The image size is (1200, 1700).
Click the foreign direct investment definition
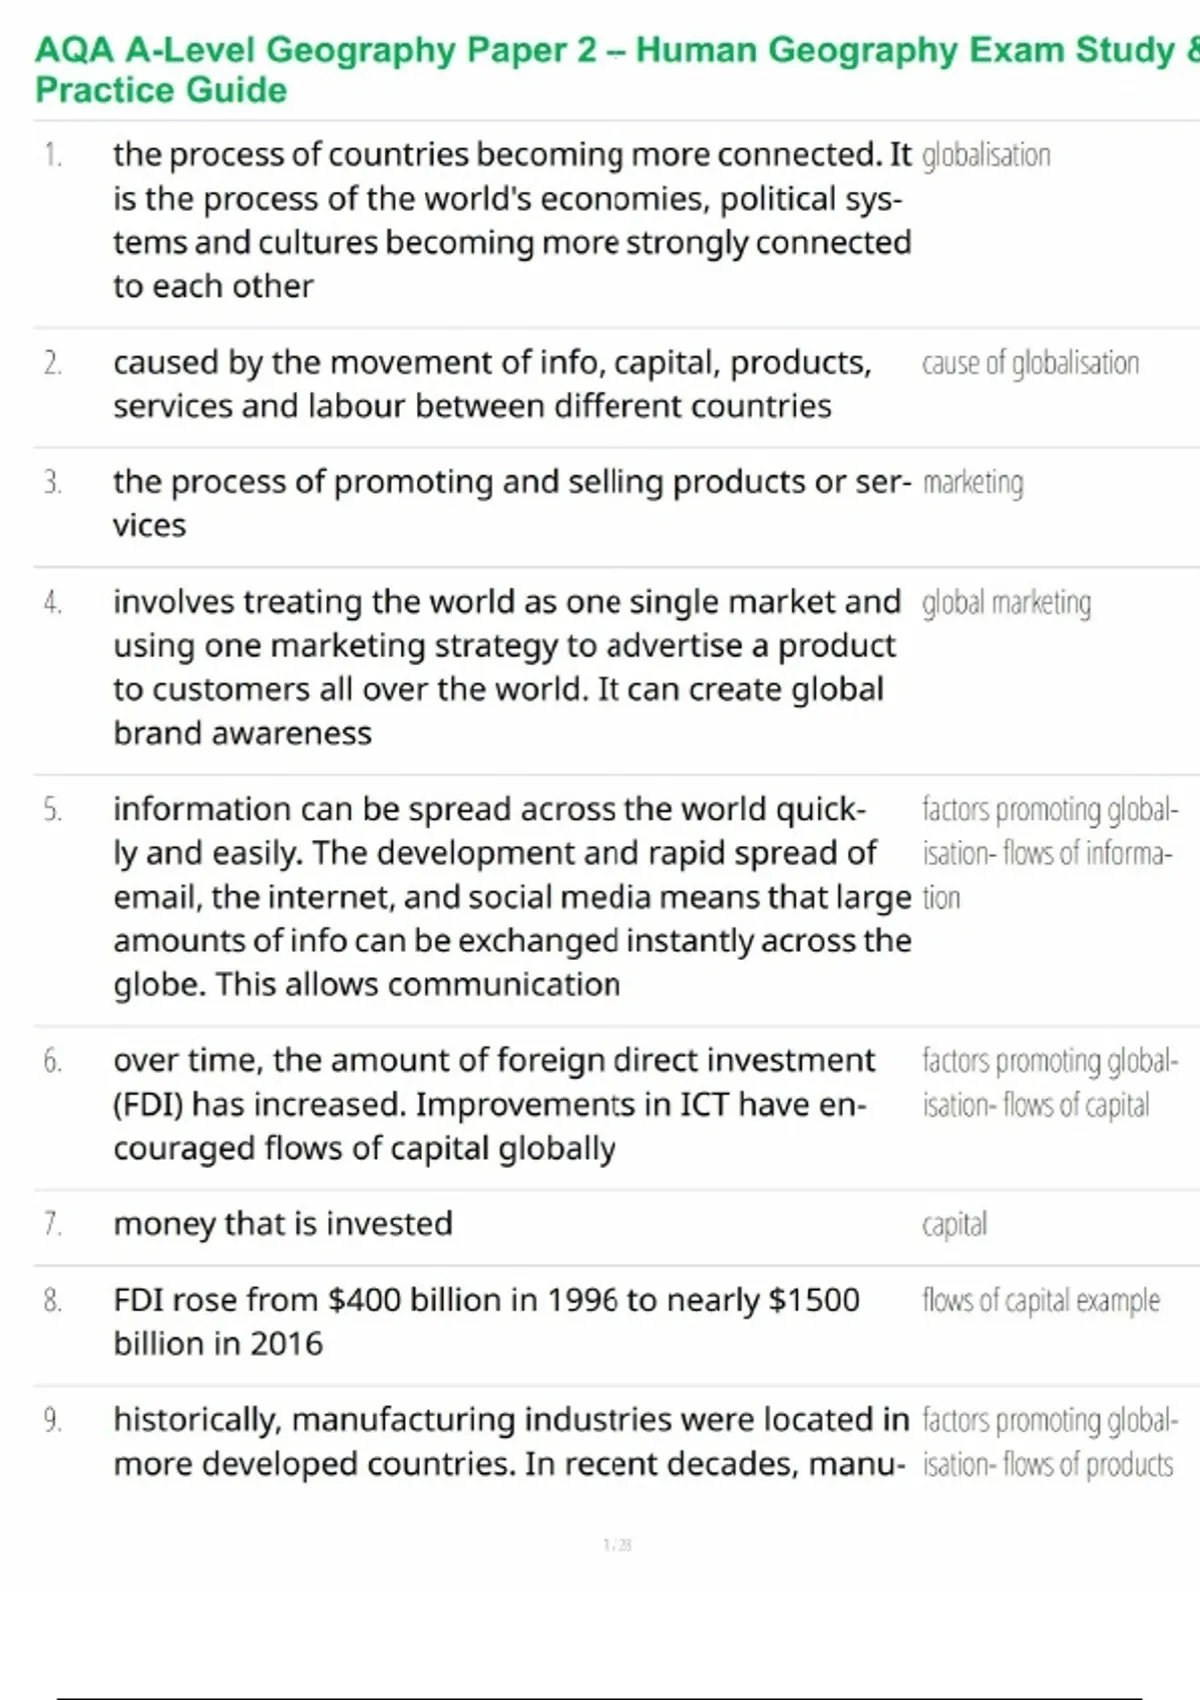[x=494, y=1104]
